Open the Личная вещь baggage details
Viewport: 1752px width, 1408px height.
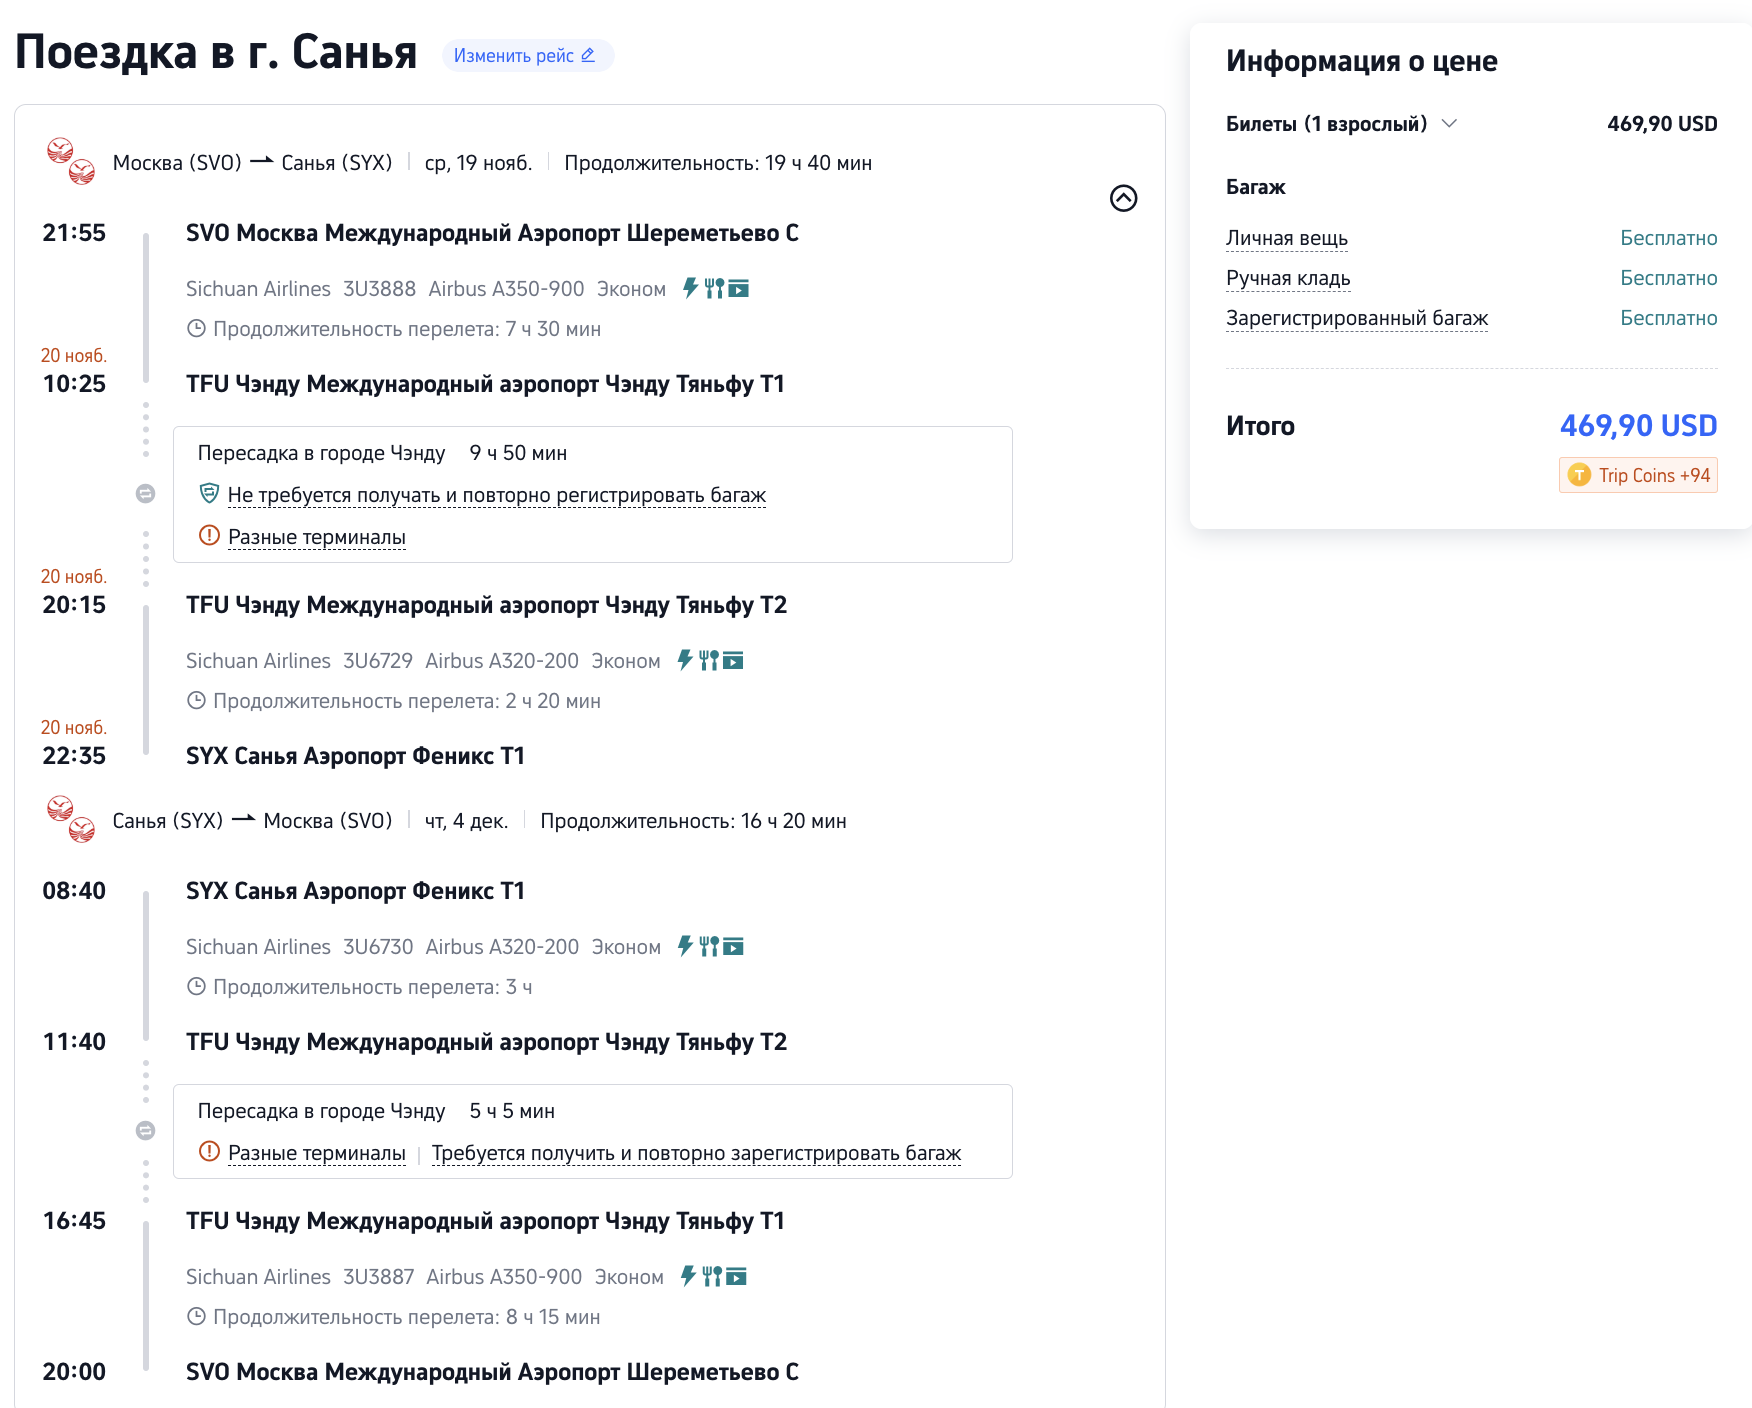[1286, 238]
